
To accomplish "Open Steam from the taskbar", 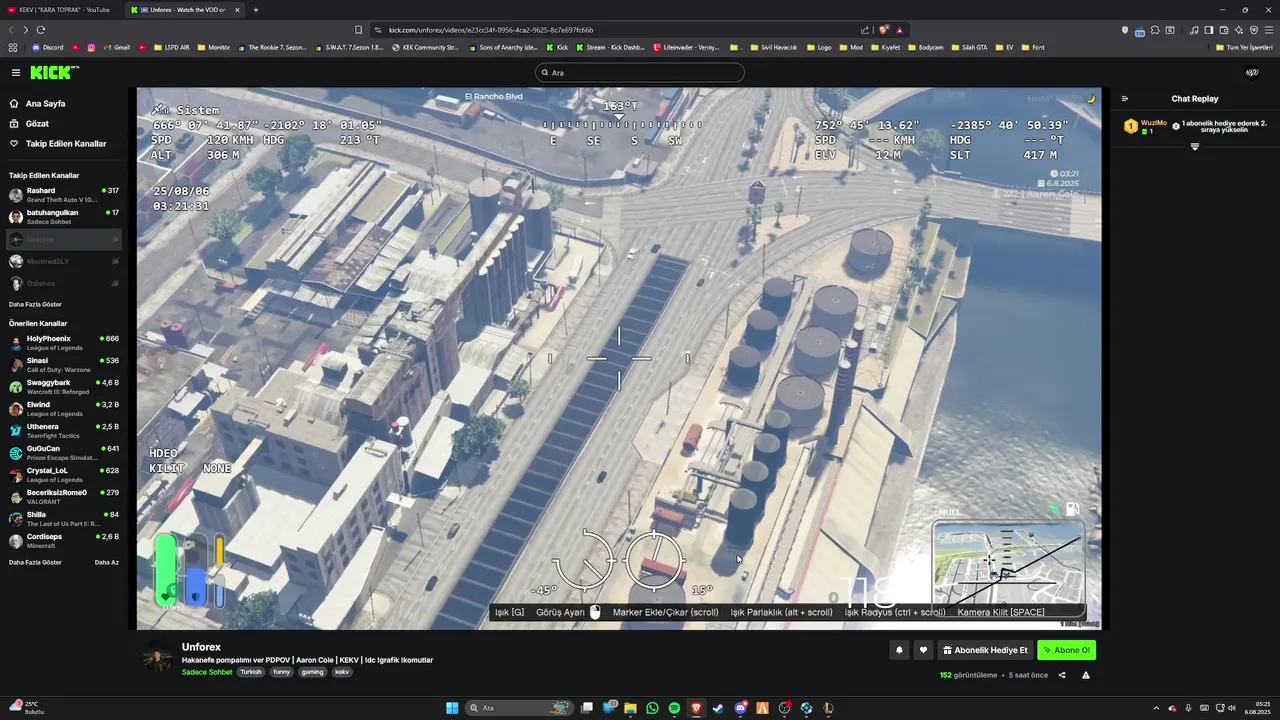I will click(x=718, y=708).
